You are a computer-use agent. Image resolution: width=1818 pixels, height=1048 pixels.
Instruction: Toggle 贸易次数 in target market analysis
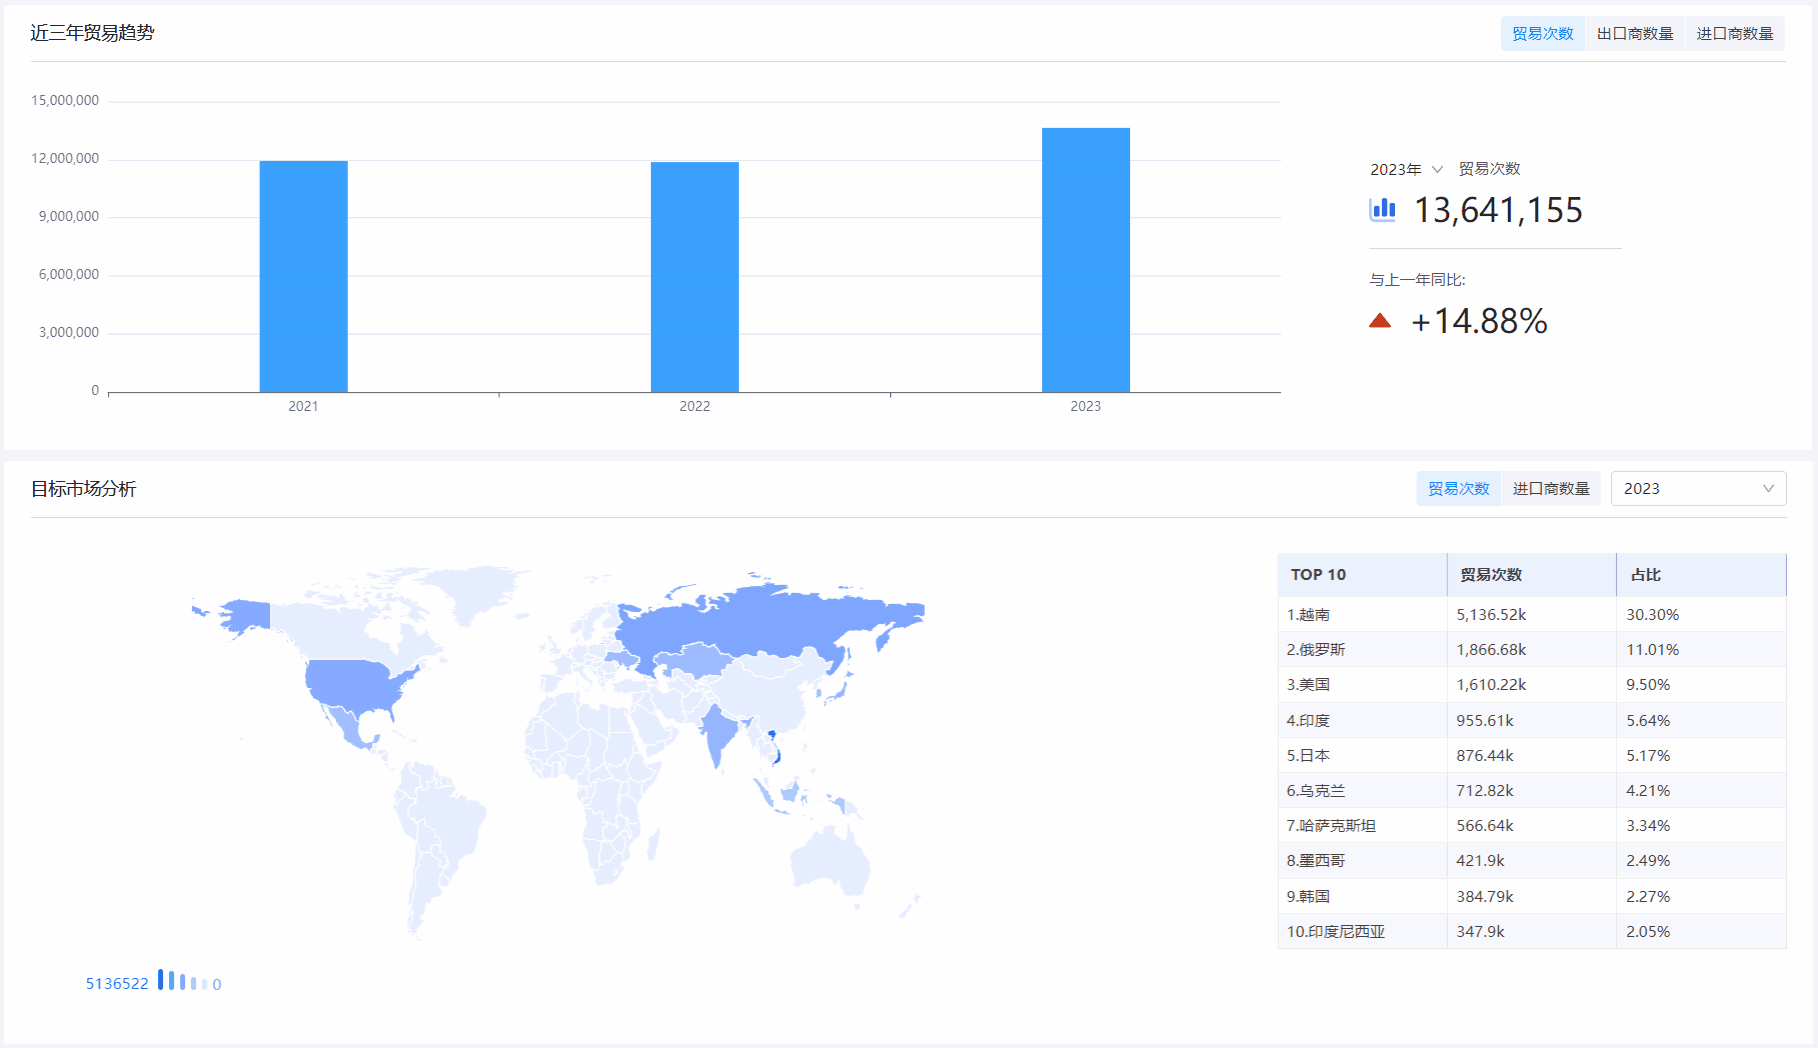(x=1458, y=489)
